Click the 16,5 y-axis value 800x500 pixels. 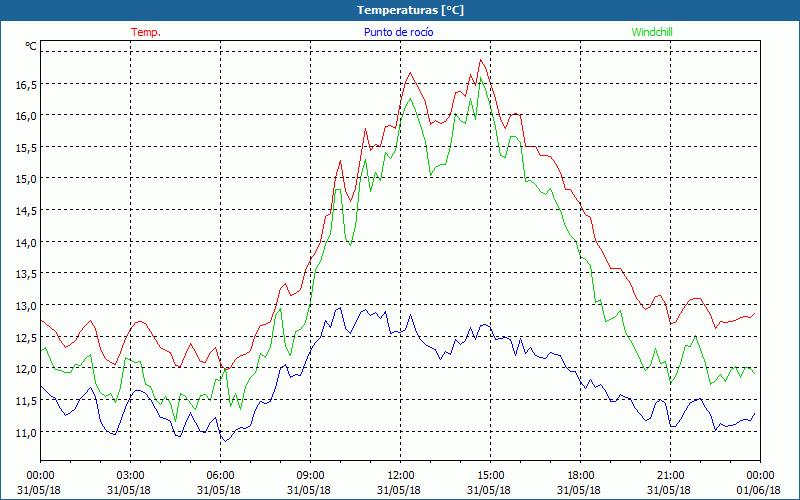26,85
